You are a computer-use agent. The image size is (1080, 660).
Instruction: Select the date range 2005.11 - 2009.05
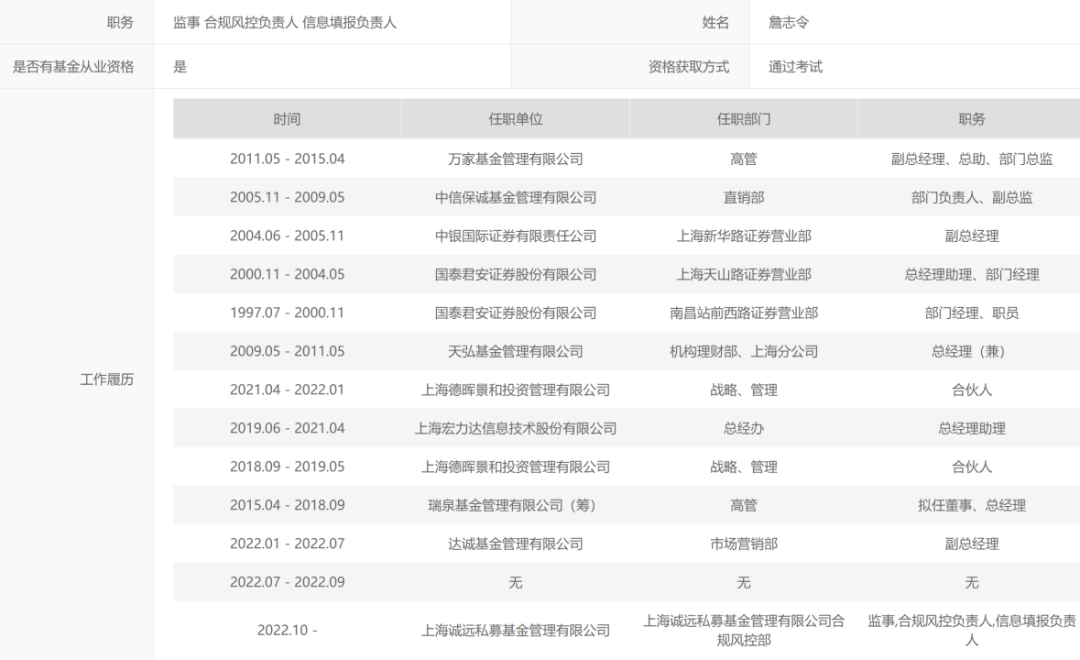pyautogui.click(x=287, y=197)
